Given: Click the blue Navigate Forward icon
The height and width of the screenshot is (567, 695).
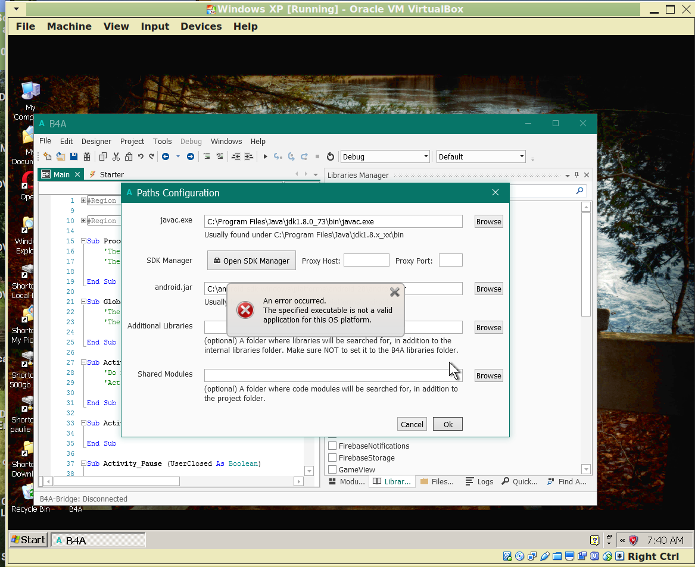Looking at the screenshot, I should (x=190, y=156).
